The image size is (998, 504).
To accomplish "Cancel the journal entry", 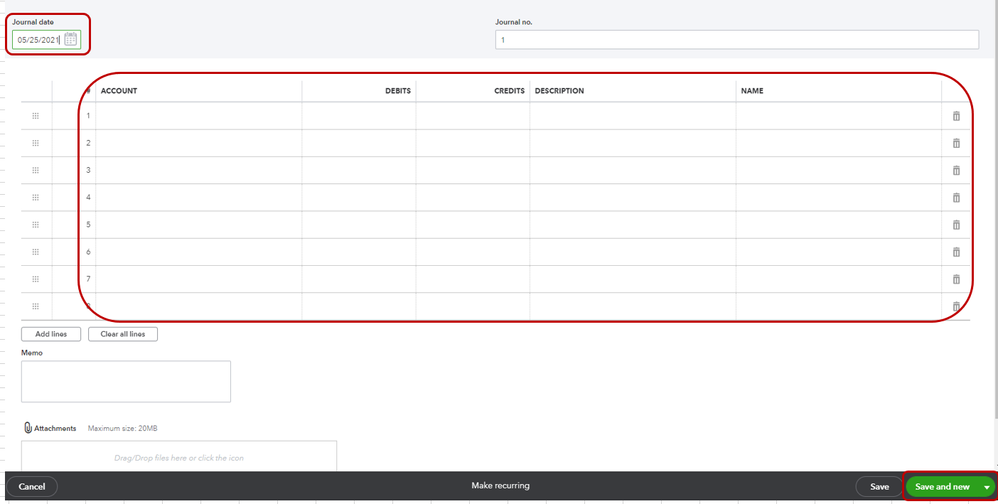I will pos(32,487).
